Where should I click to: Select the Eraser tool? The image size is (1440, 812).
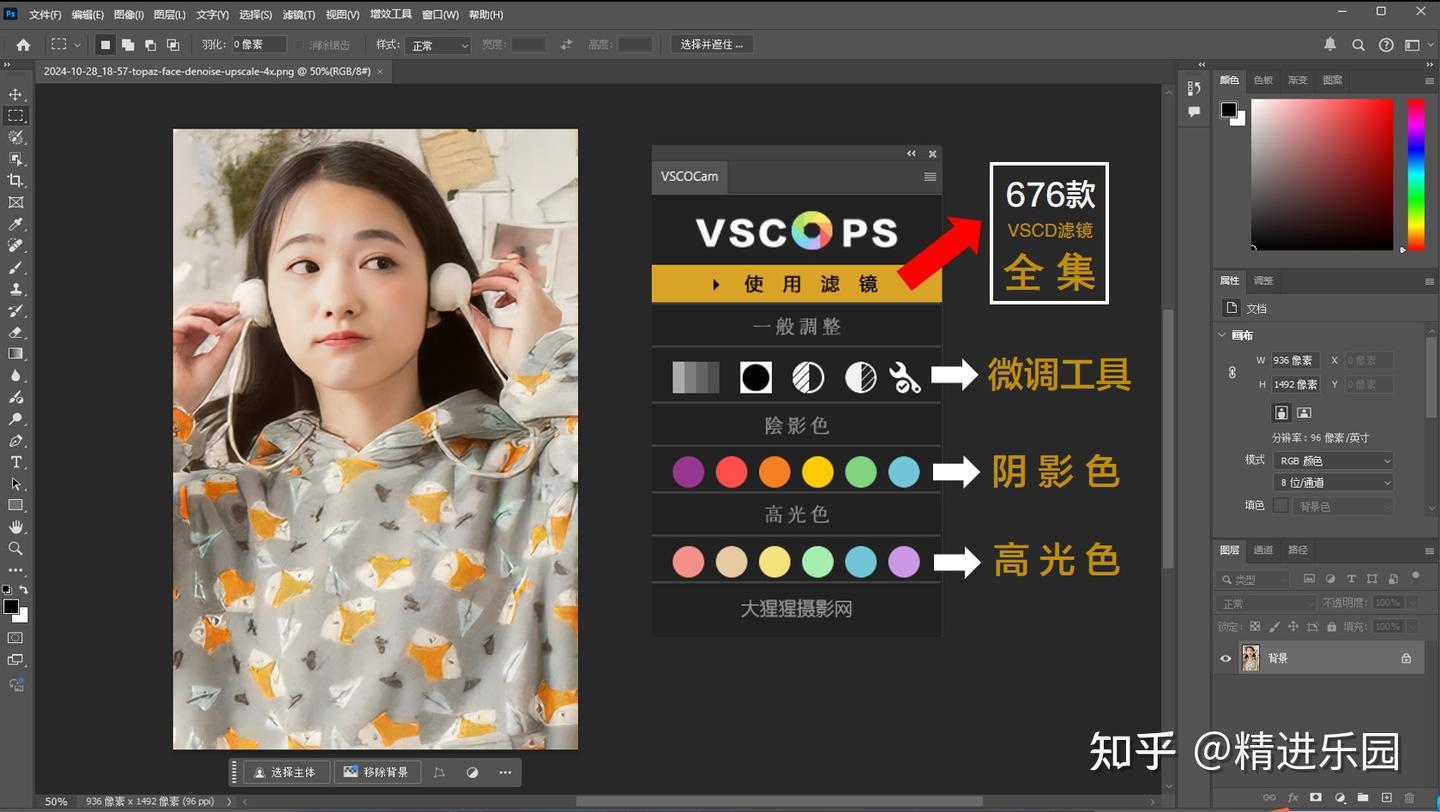point(15,332)
